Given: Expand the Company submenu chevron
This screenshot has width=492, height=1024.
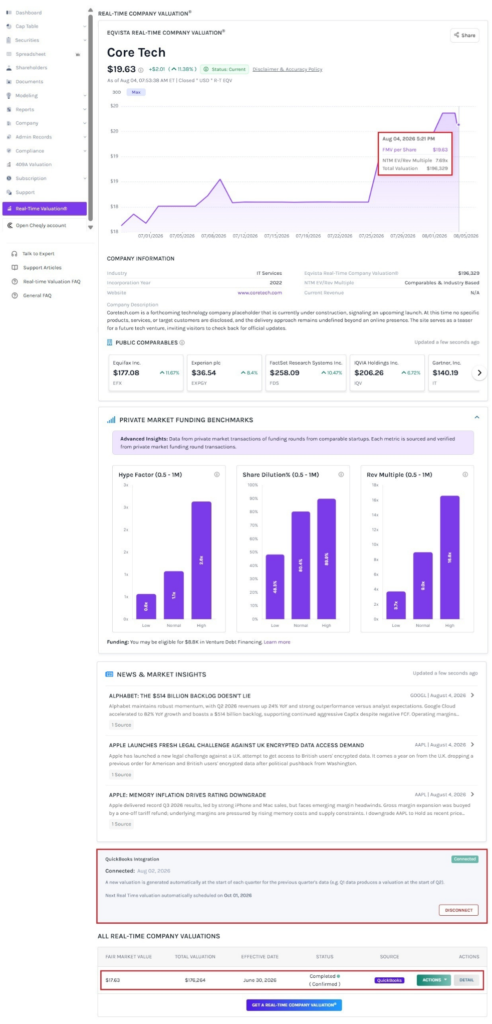Looking at the screenshot, I should click(x=84, y=123).
